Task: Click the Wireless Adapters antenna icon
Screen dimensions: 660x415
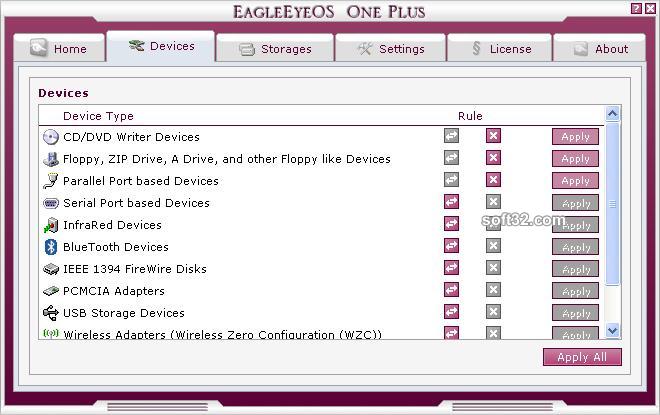Action: click(51, 333)
